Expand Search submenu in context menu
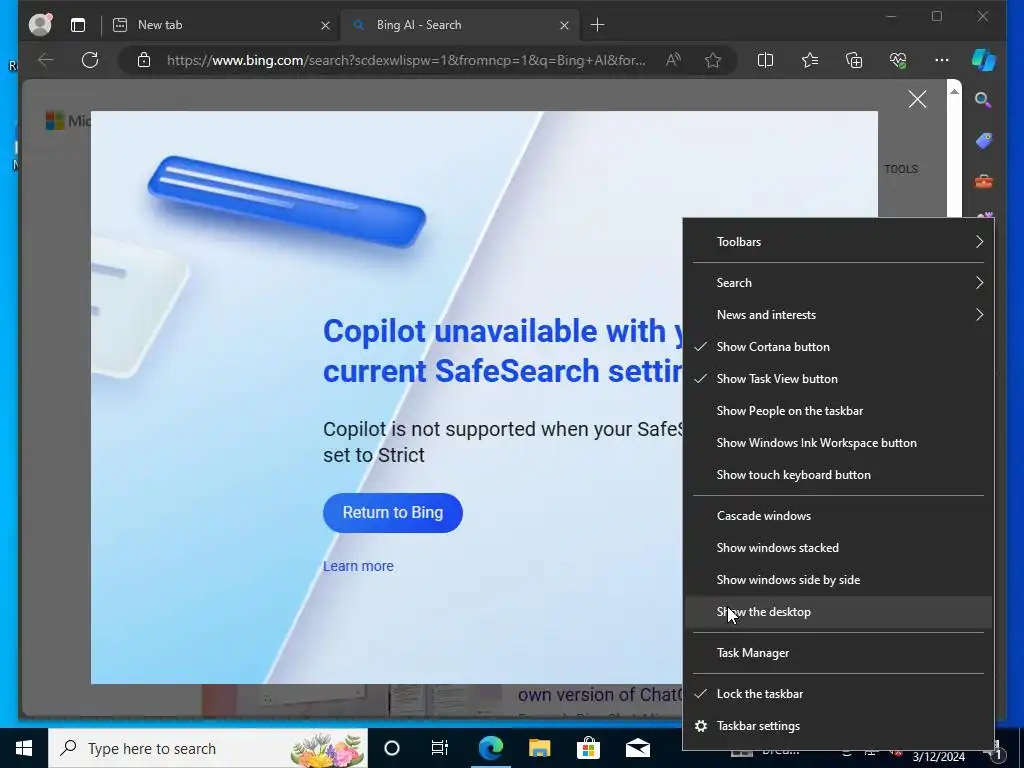This screenshot has width=1024, height=768. point(838,283)
